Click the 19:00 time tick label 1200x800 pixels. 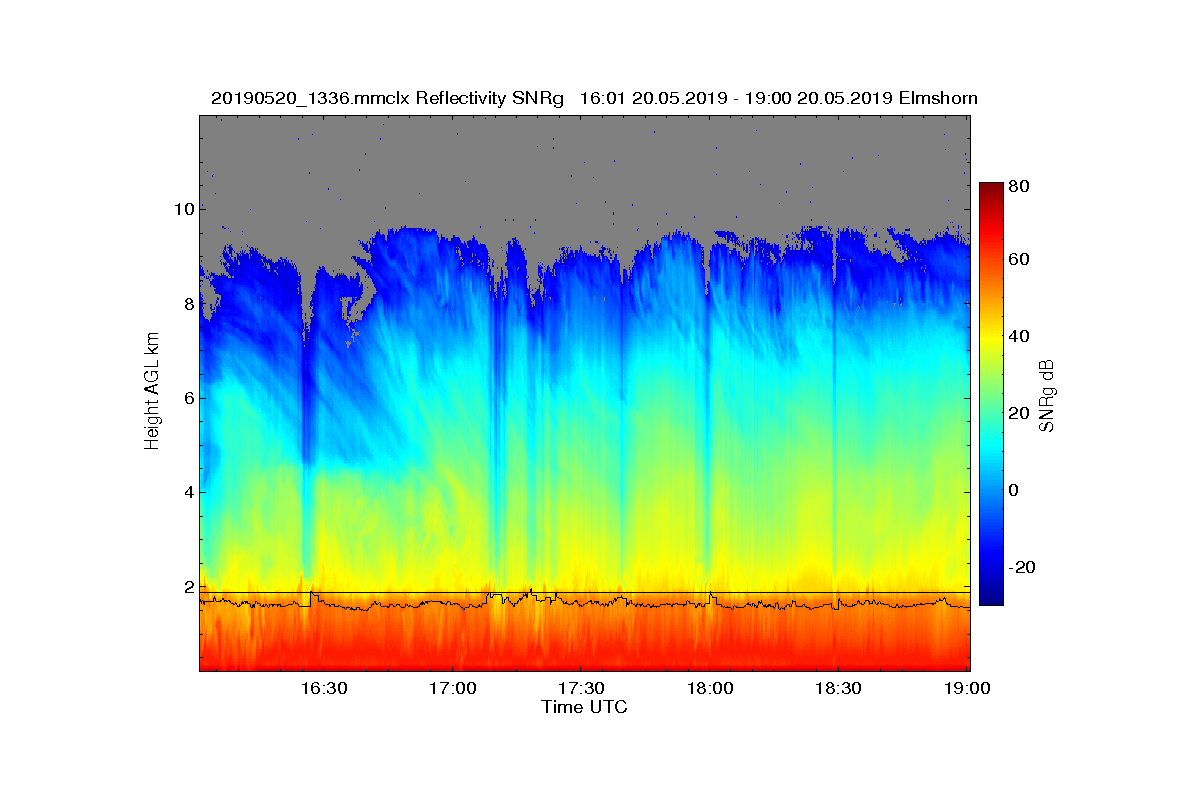point(967,688)
